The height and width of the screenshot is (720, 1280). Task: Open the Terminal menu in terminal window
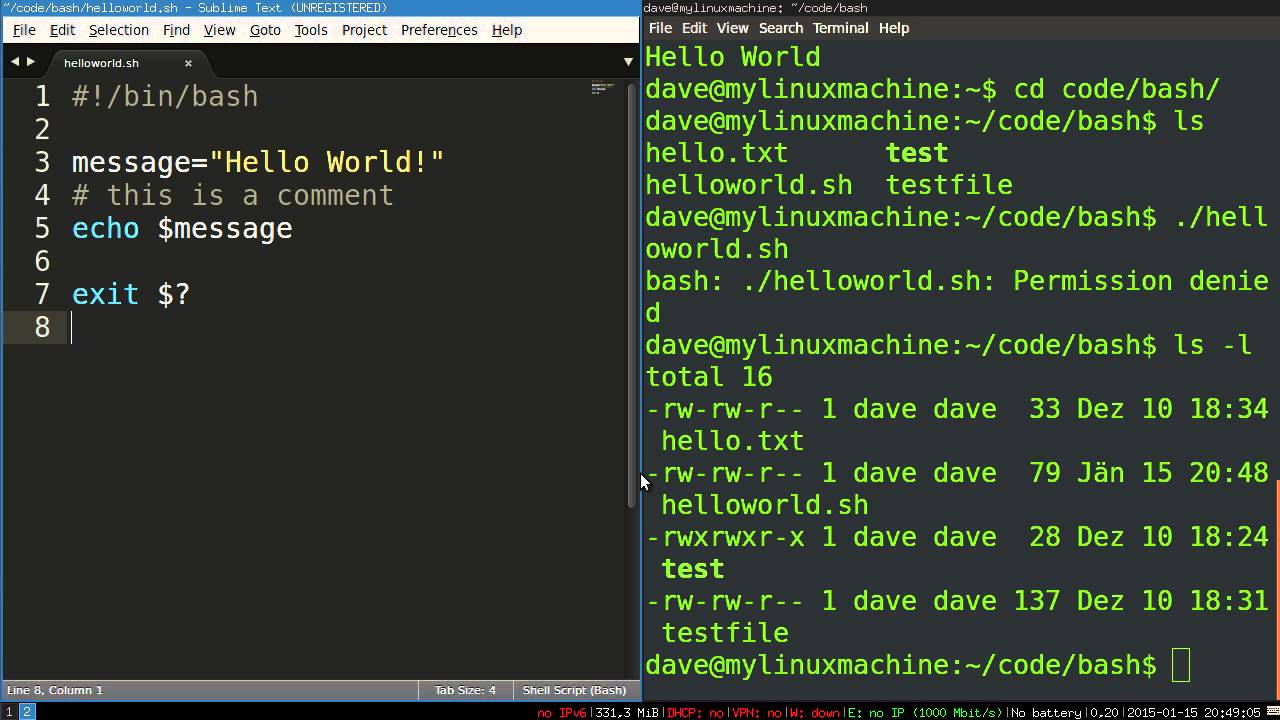(840, 28)
